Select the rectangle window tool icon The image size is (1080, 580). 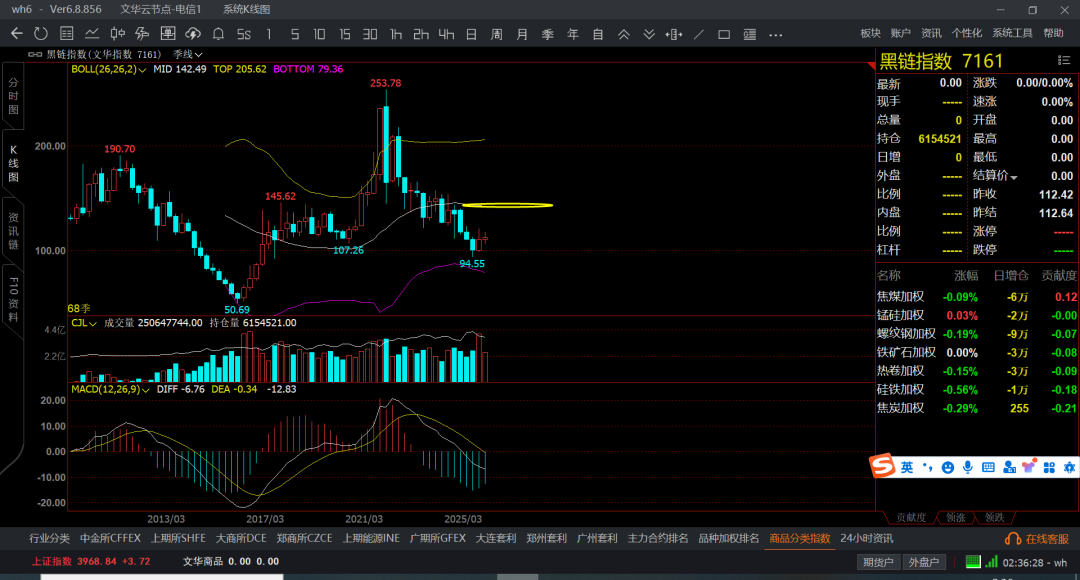click(724, 34)
